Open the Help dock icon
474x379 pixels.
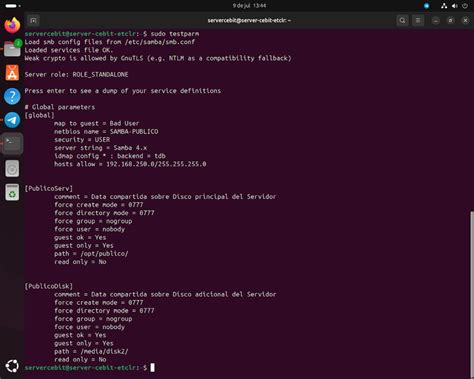click(x=12, y=96)
